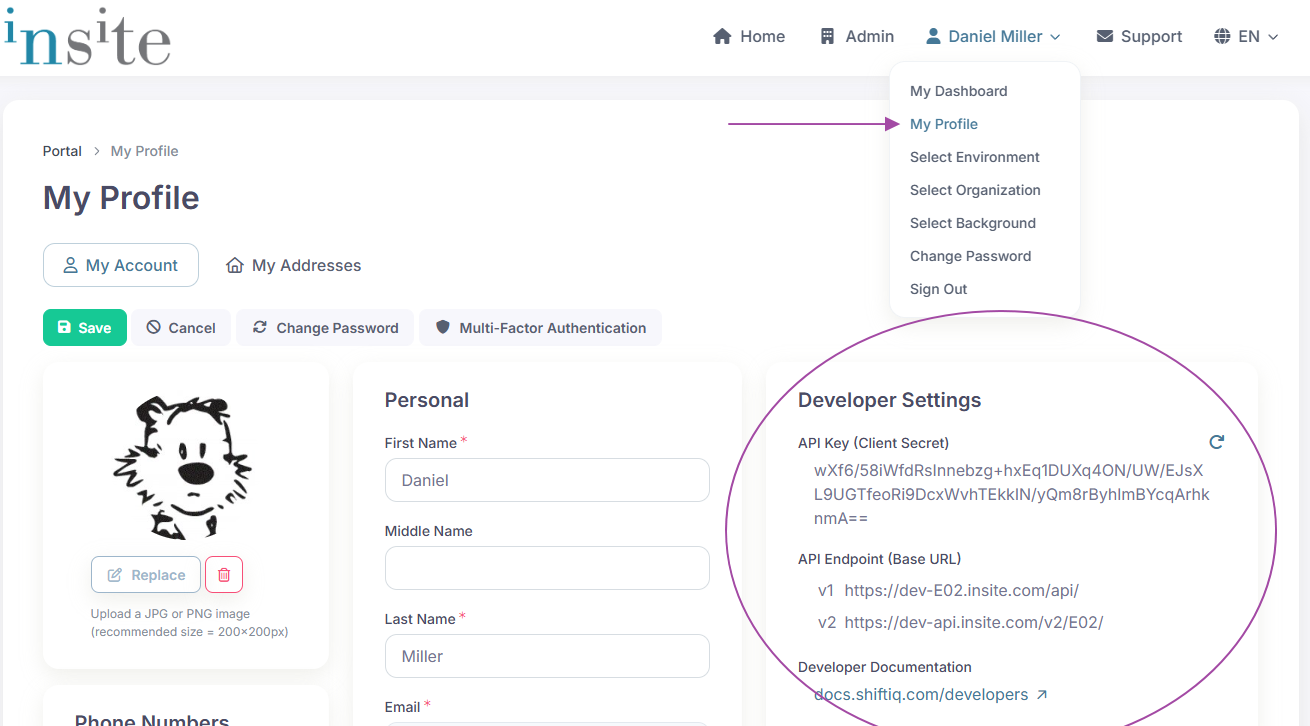This screenshot has width=1310, height=726.
Task: Delete profile image with trash icon
Action: (224, 575)
